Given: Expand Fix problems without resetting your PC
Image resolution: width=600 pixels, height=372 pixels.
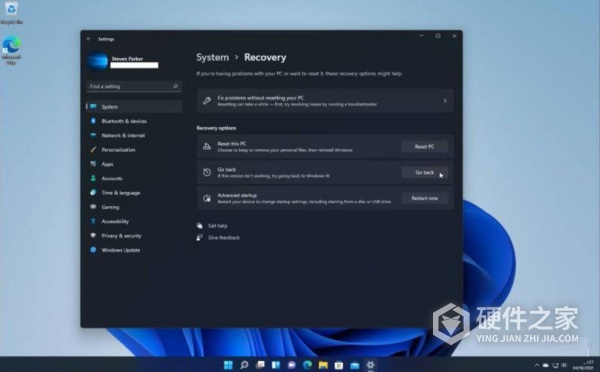Looking at the screenshot, I should (x=325, y=101).
